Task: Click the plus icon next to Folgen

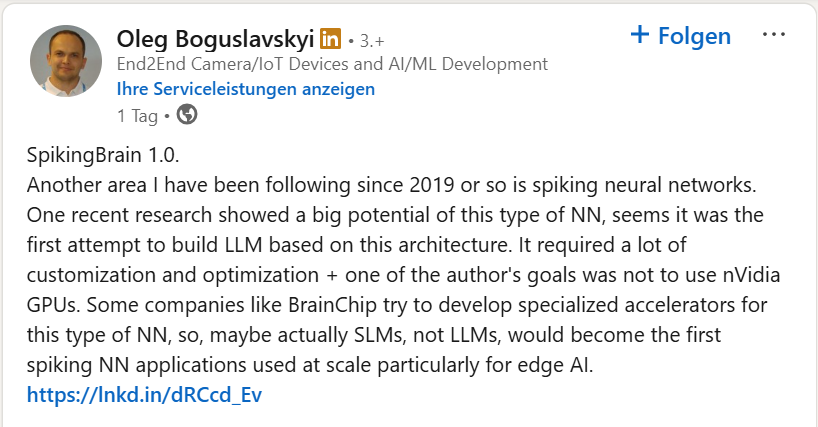Action: tap(640, 35)
